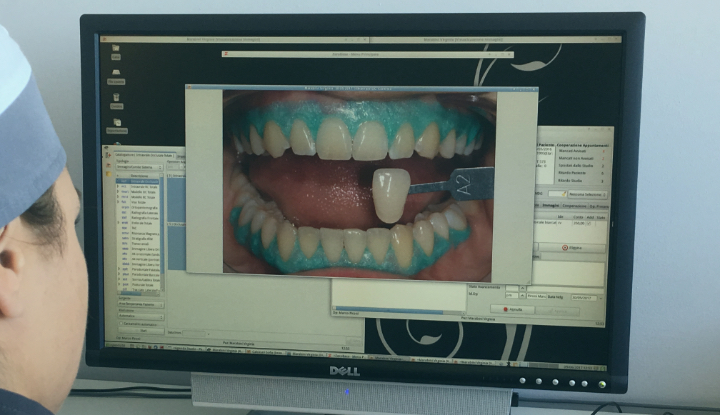Click the Selezione input field in catalog window

pos(194,332)
